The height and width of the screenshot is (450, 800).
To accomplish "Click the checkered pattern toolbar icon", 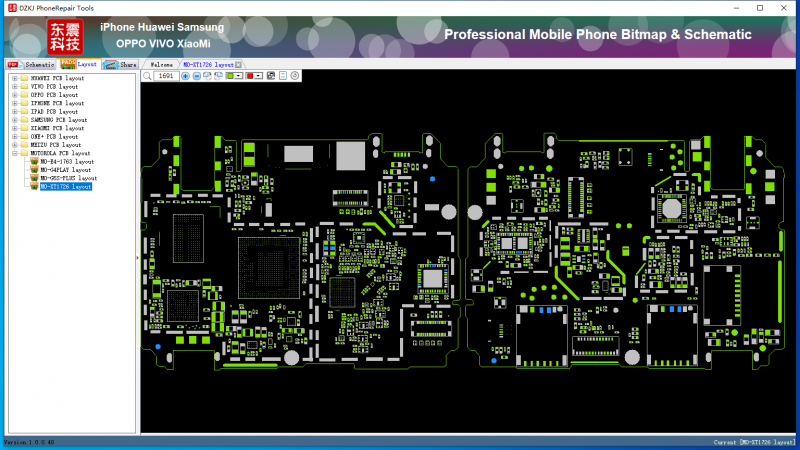I will click(x=272, y=76).
